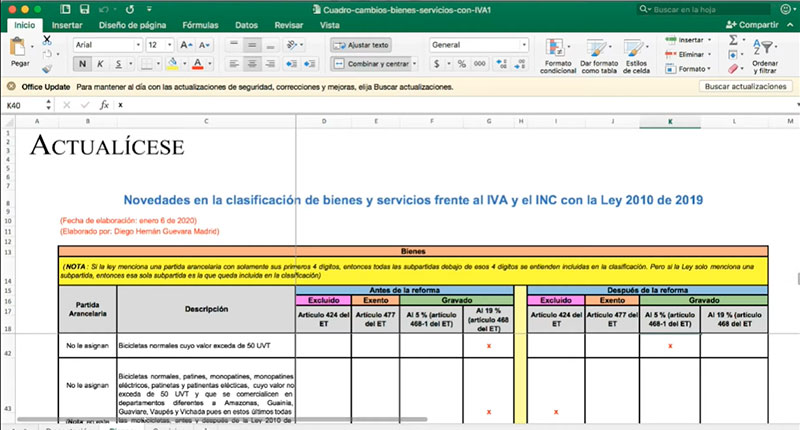Click the decrease indent icon
Image resolution: width=800 pixels, height=430 pixels.
(291, 64)
